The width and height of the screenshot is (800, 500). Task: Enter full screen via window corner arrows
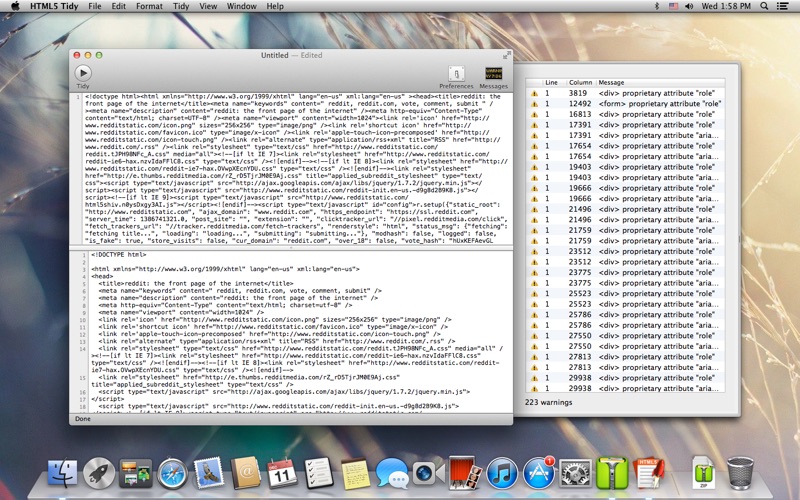coord(506,55)
